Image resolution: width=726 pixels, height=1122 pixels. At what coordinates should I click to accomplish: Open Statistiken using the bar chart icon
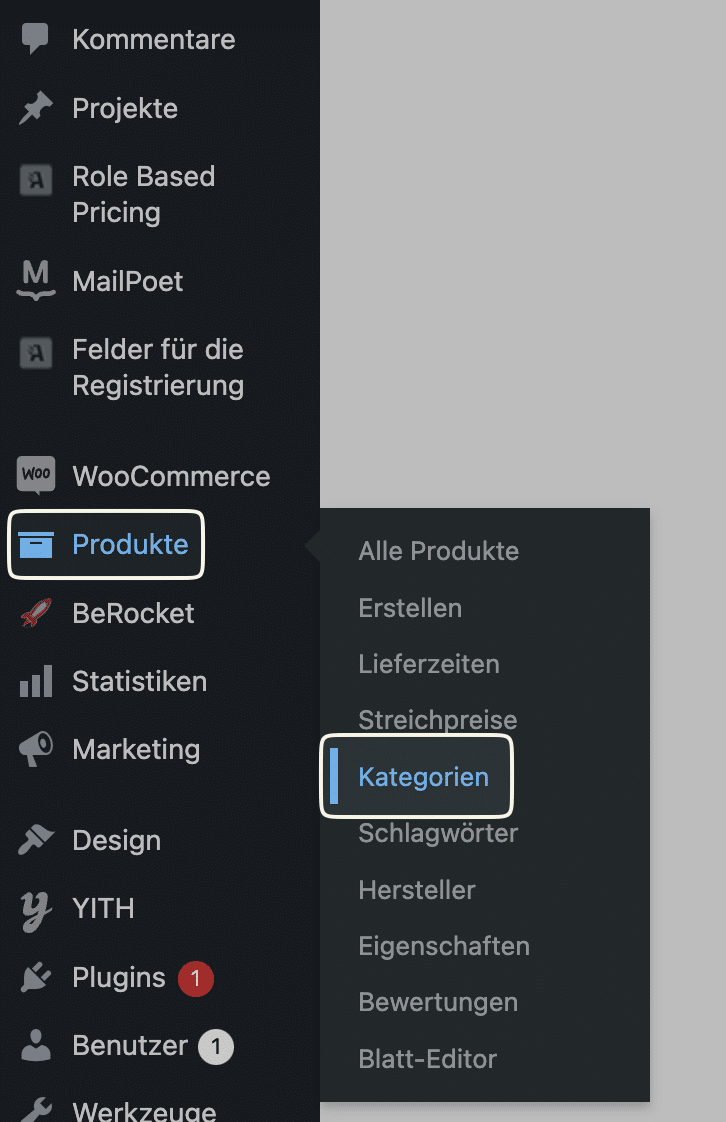pos(36,681)
